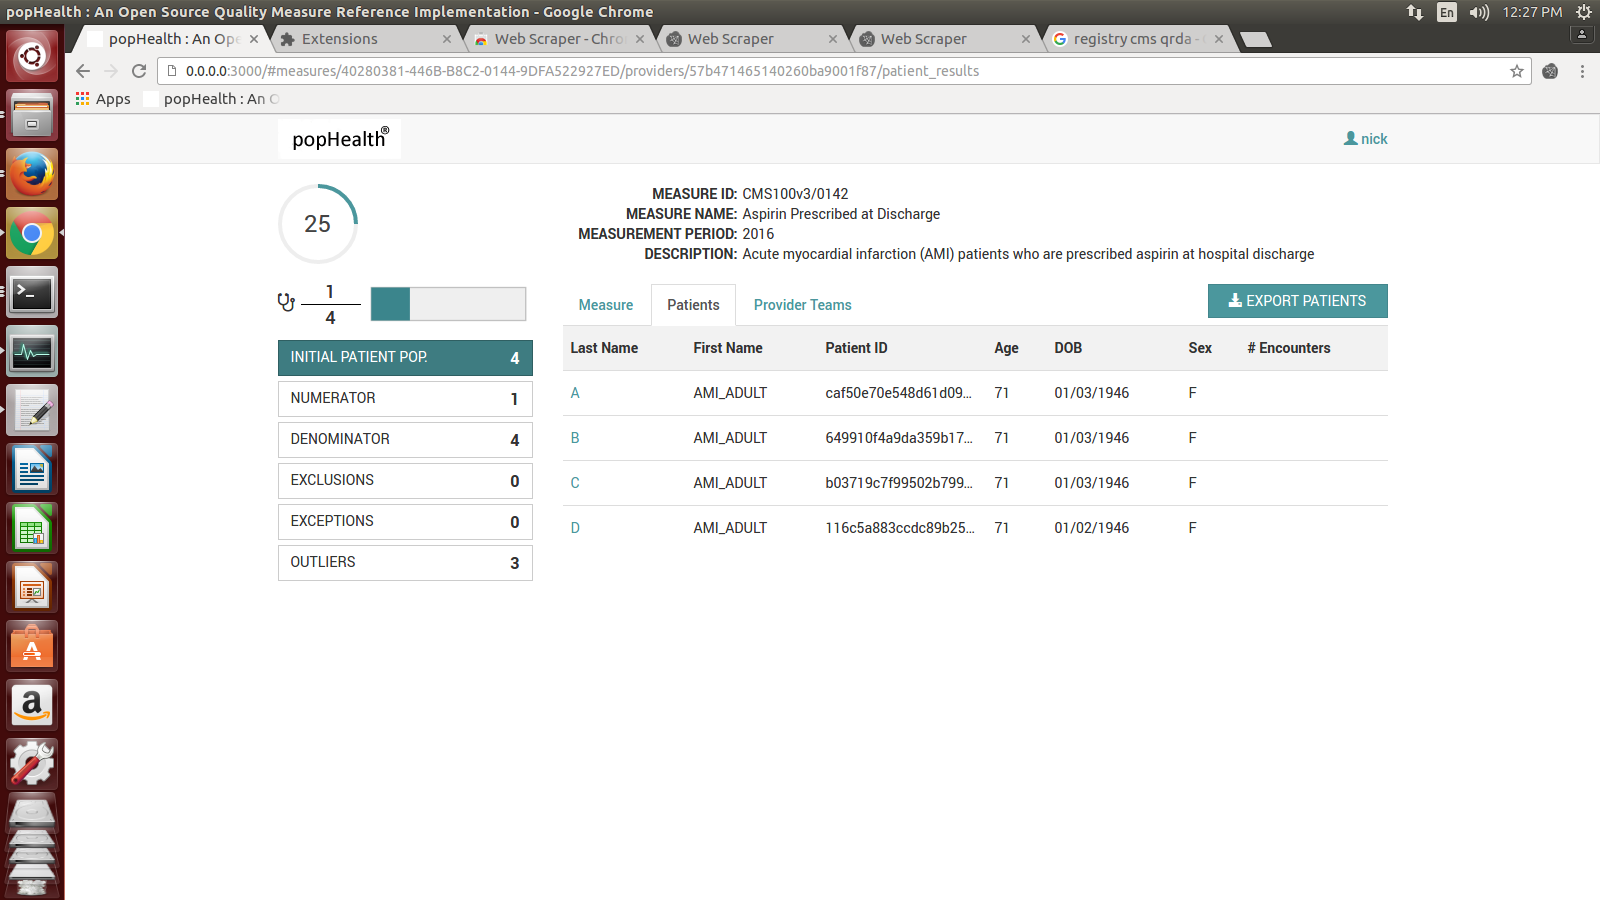Toggle the Outliers population filter
The width and height of the screenshot is (1600, 900).
click(x=404, y=563)
